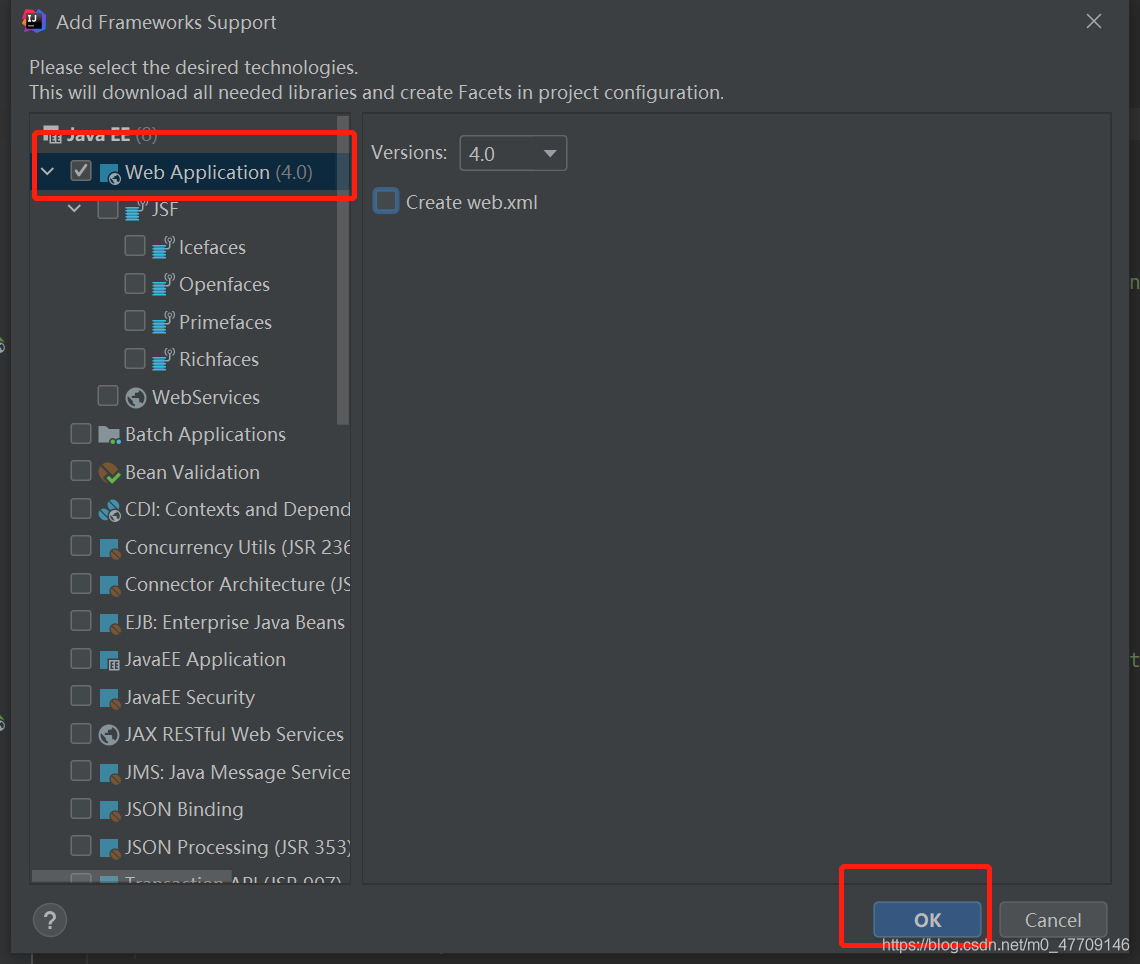Enable the JSF checkbox

[x=108, y=209]
